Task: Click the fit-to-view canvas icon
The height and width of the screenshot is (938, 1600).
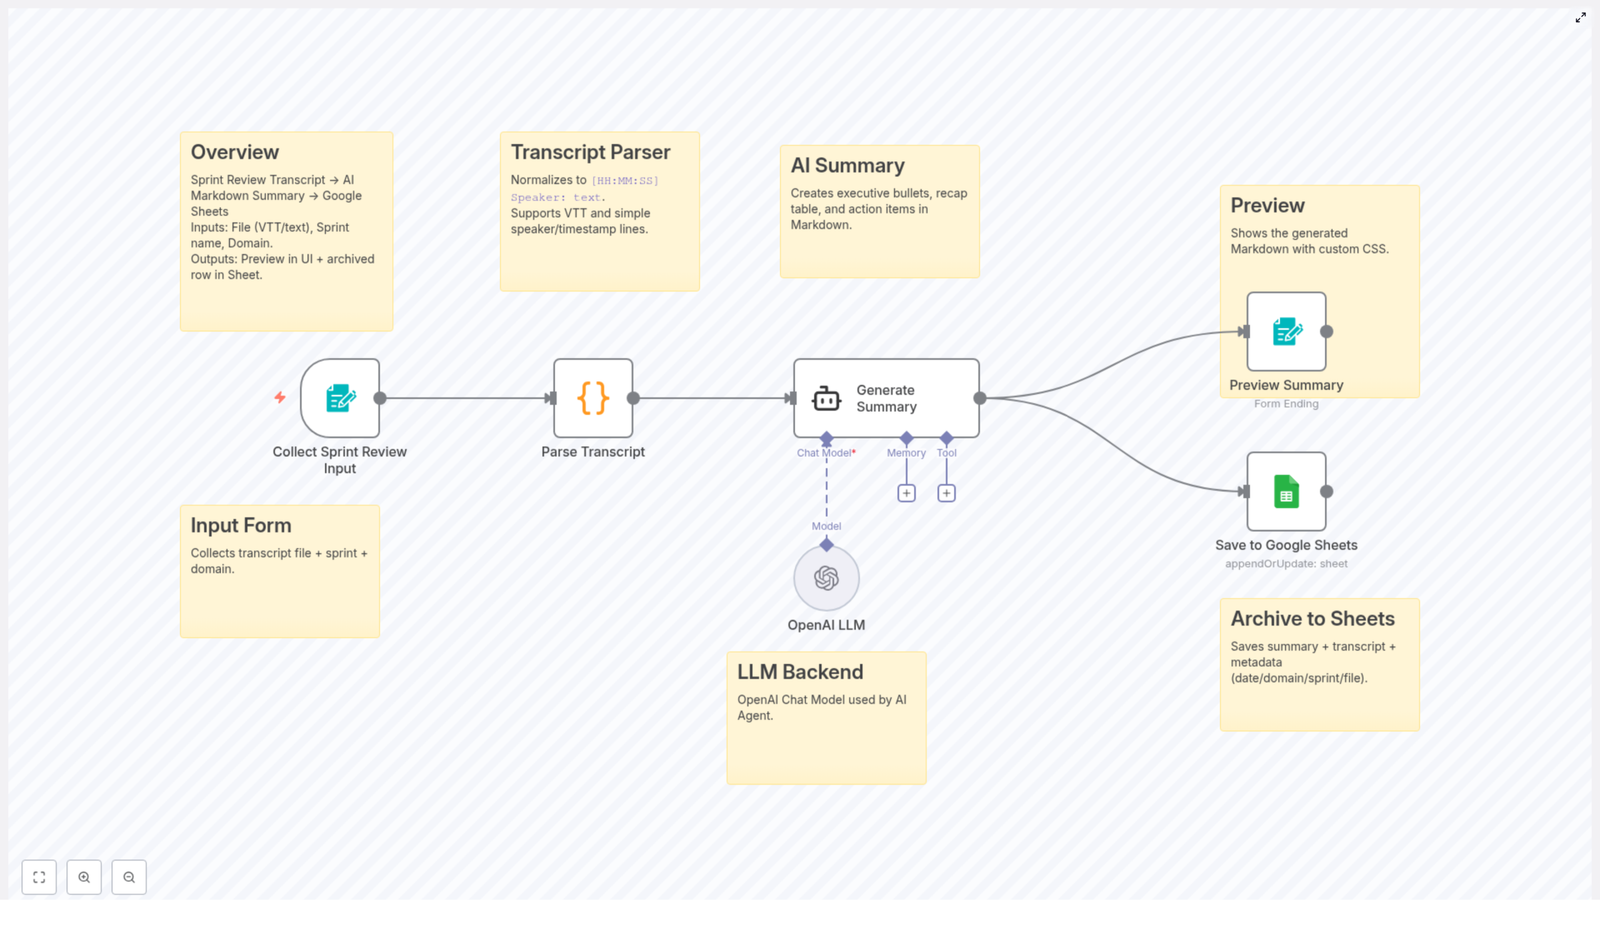Action: pos(39,877)
